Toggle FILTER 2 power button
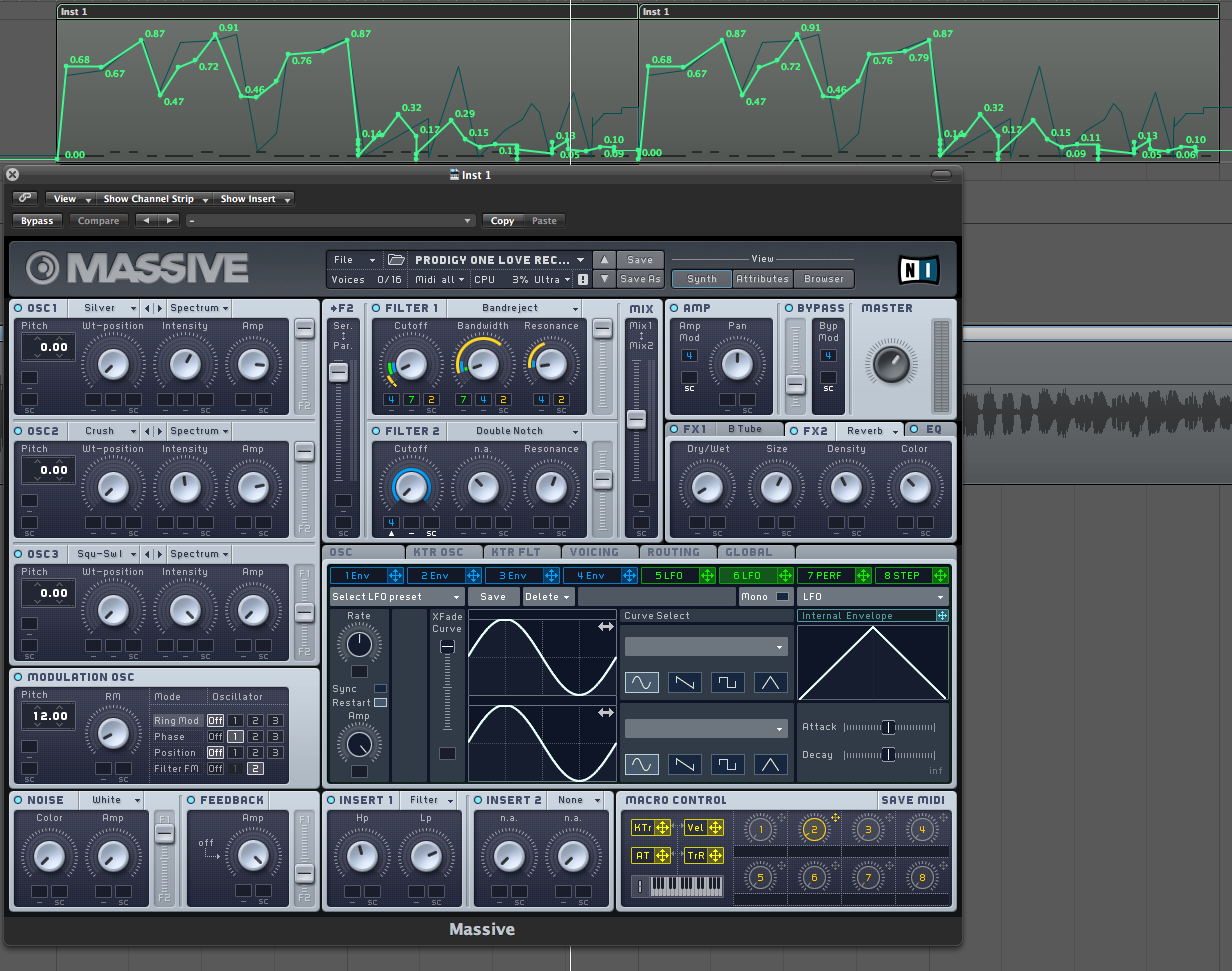 tap(377, 431)
